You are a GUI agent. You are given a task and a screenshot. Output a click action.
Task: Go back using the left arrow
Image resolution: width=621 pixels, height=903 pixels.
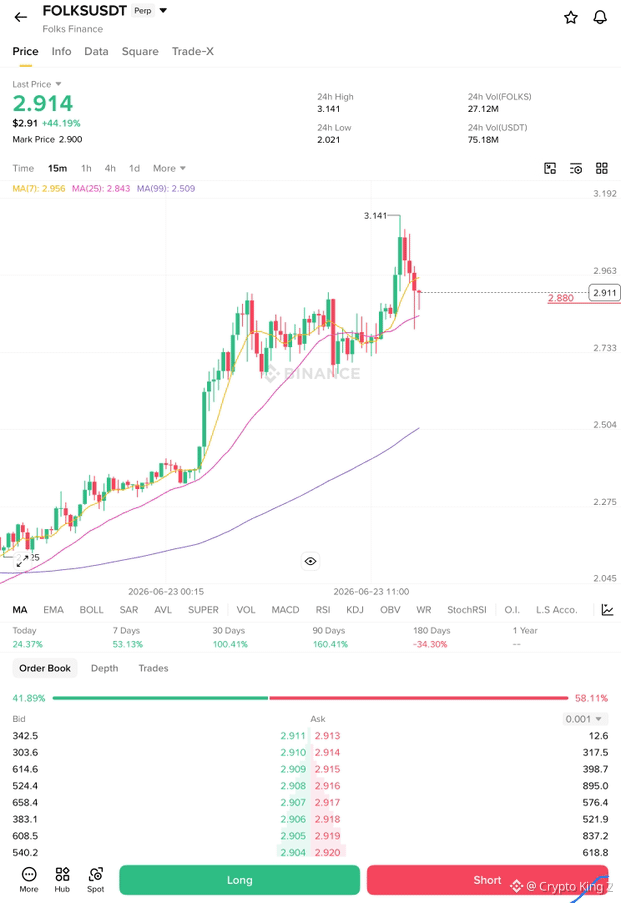(x=21, y=17)
